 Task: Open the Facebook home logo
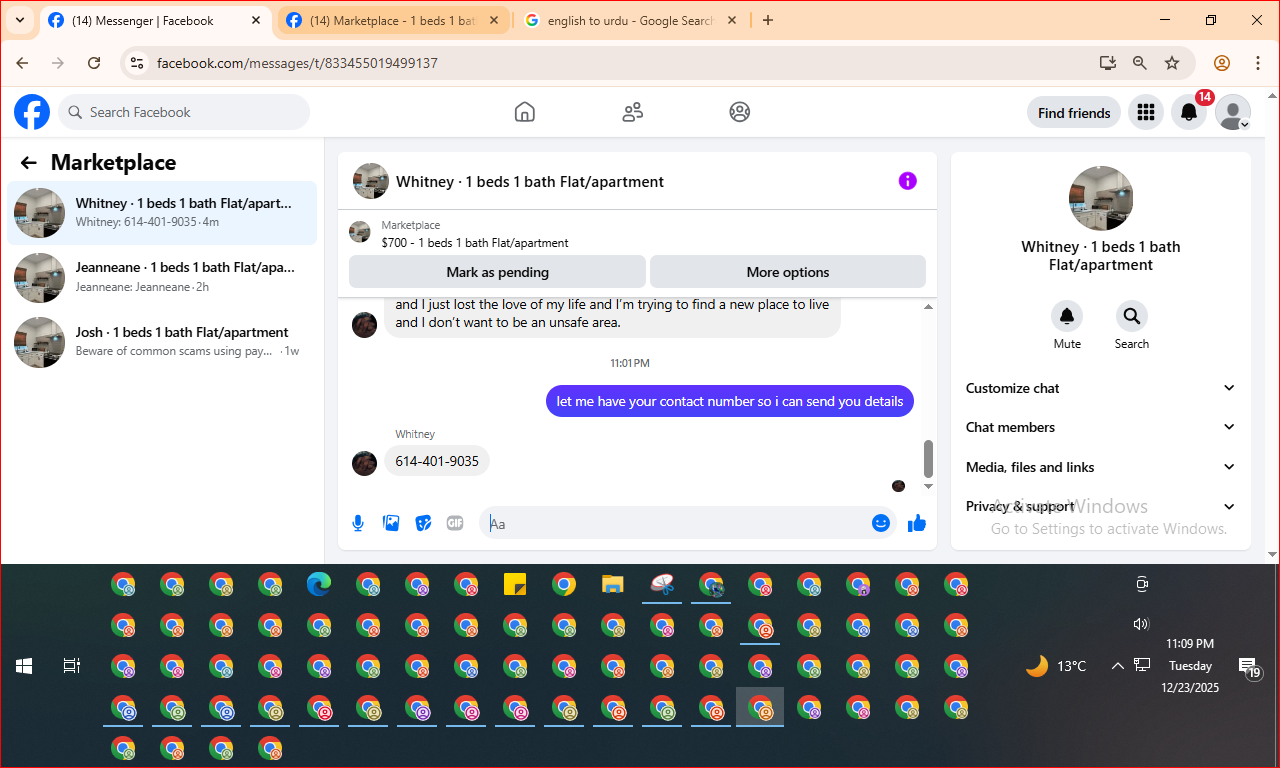pos(32,112)
